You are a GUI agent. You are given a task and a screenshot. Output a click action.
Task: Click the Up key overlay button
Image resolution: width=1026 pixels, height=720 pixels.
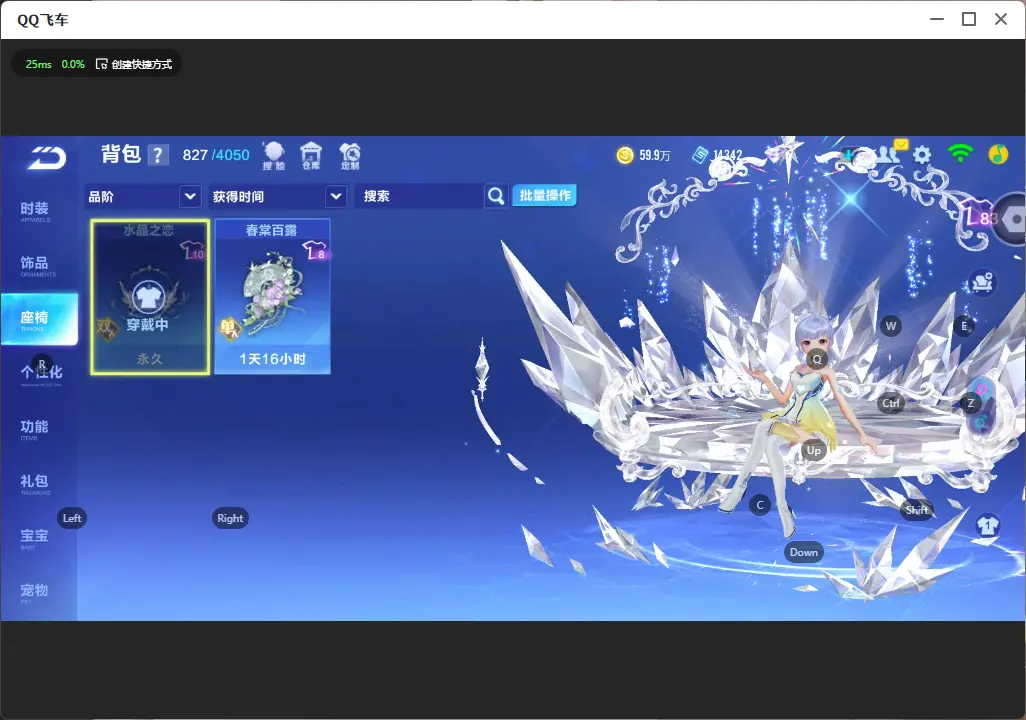(813, 450)
